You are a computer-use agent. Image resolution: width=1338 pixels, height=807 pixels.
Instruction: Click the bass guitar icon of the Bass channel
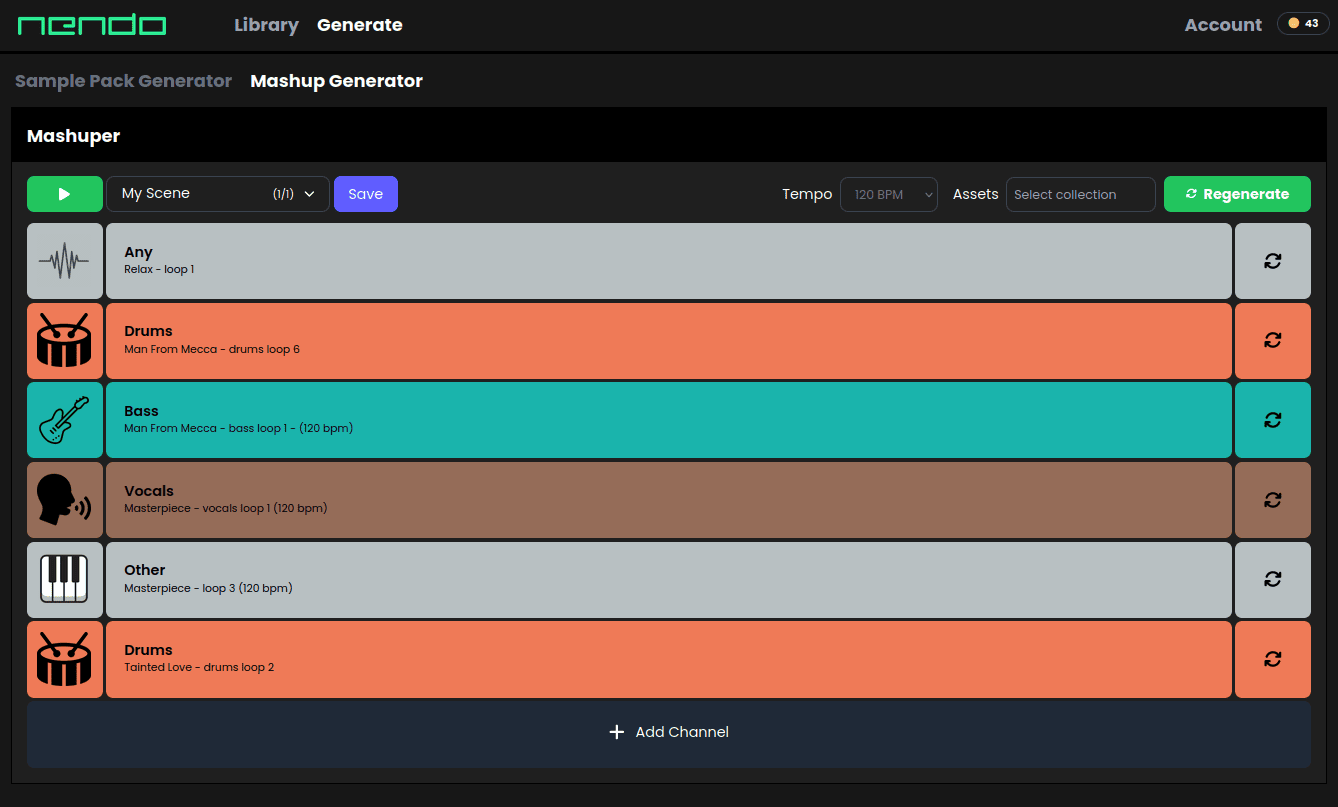click(64, 420)
